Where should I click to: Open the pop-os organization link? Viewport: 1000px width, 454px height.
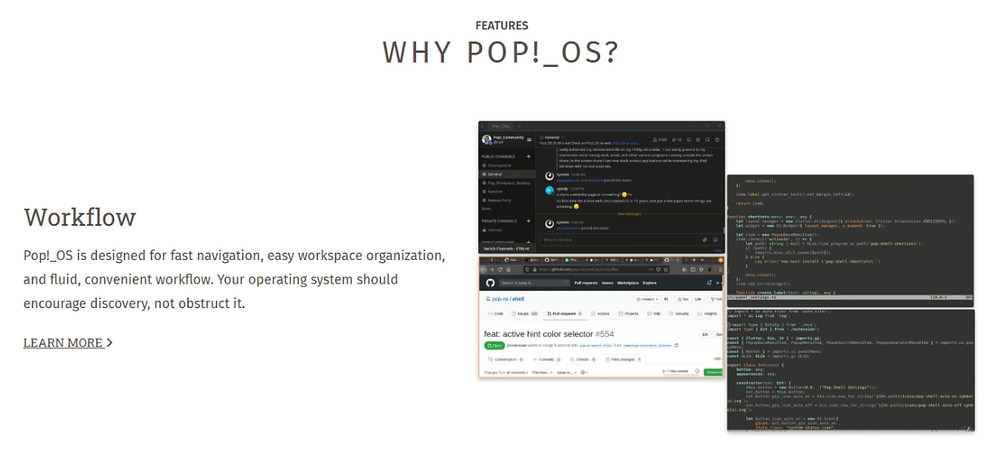click(500, 299)
